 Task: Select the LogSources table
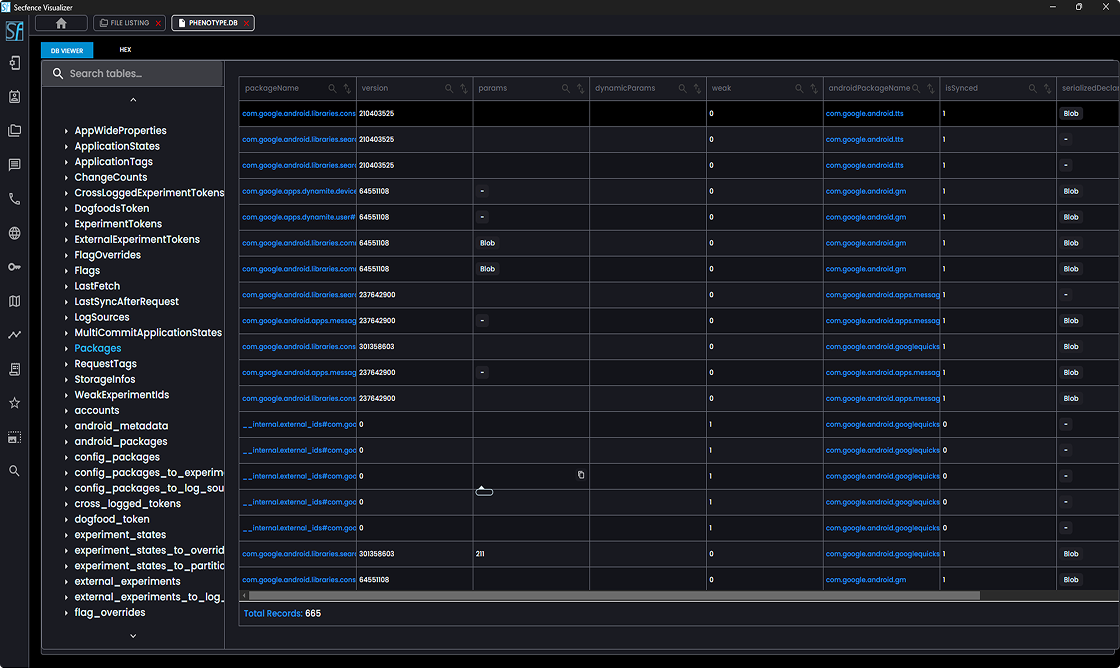(102, 317)
